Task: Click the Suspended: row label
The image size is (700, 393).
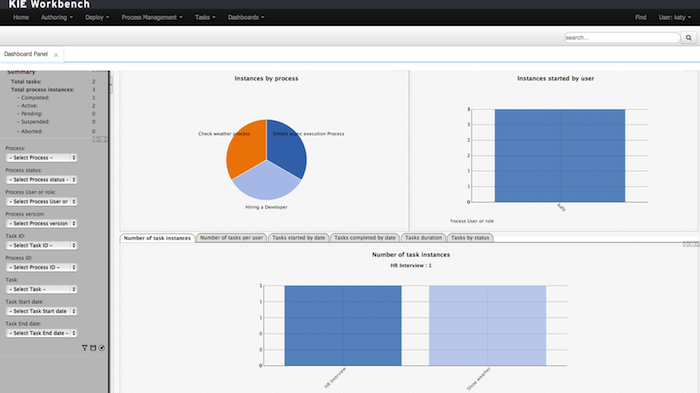Action: [35, 122]
